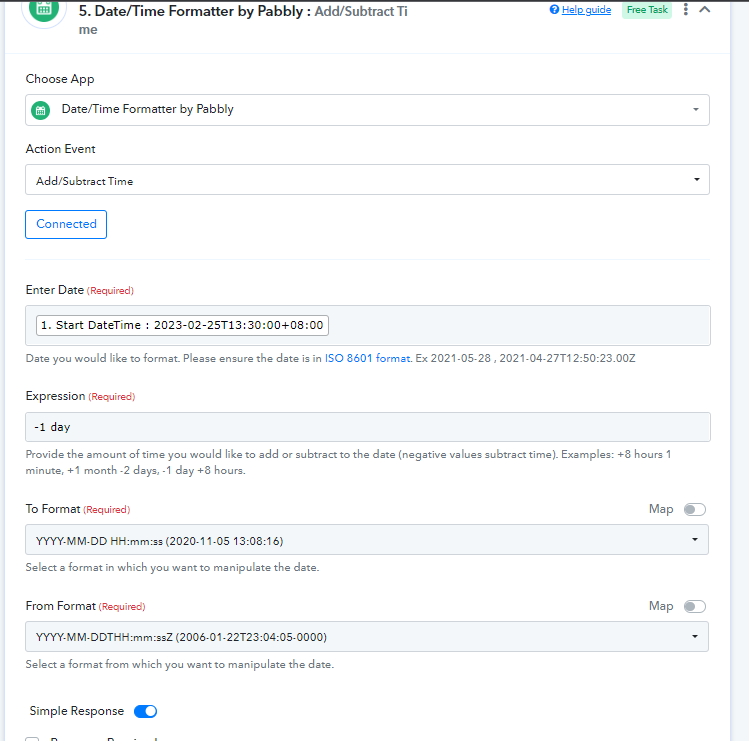Image resolution: width=749 pixels, height=741 pixels.
Task: Click the Action Event dropdown arrow
Action: (696, 179)
